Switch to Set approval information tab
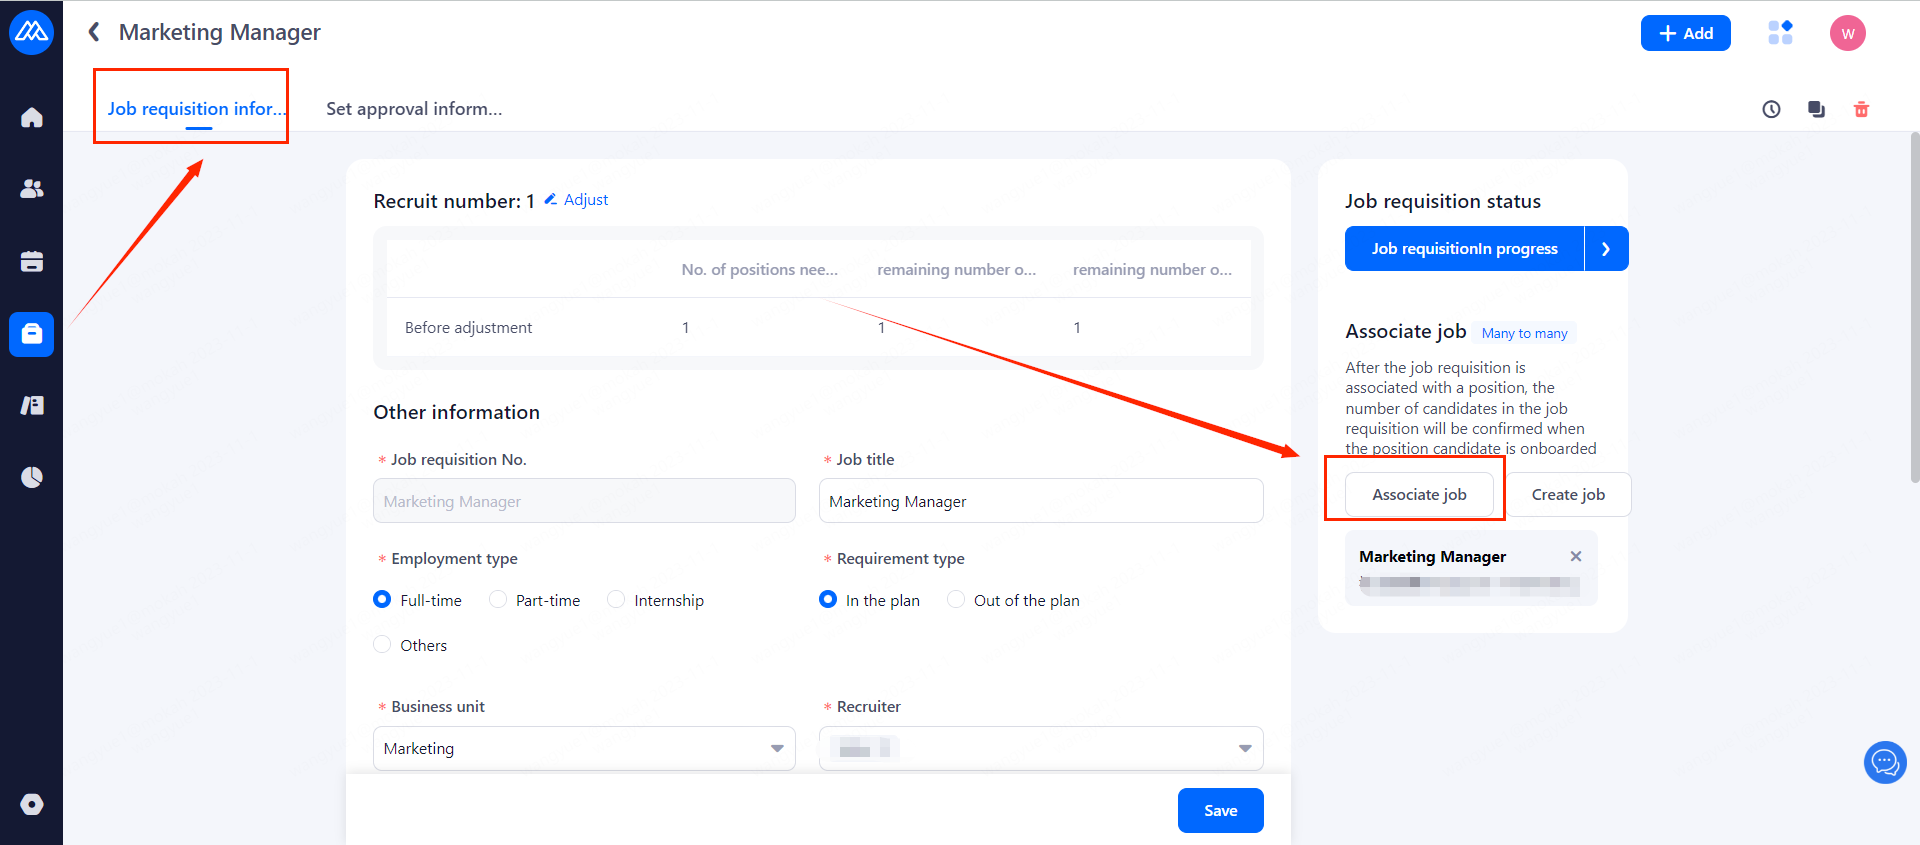This screenshot has height=845, width=1920. [414, 109]
